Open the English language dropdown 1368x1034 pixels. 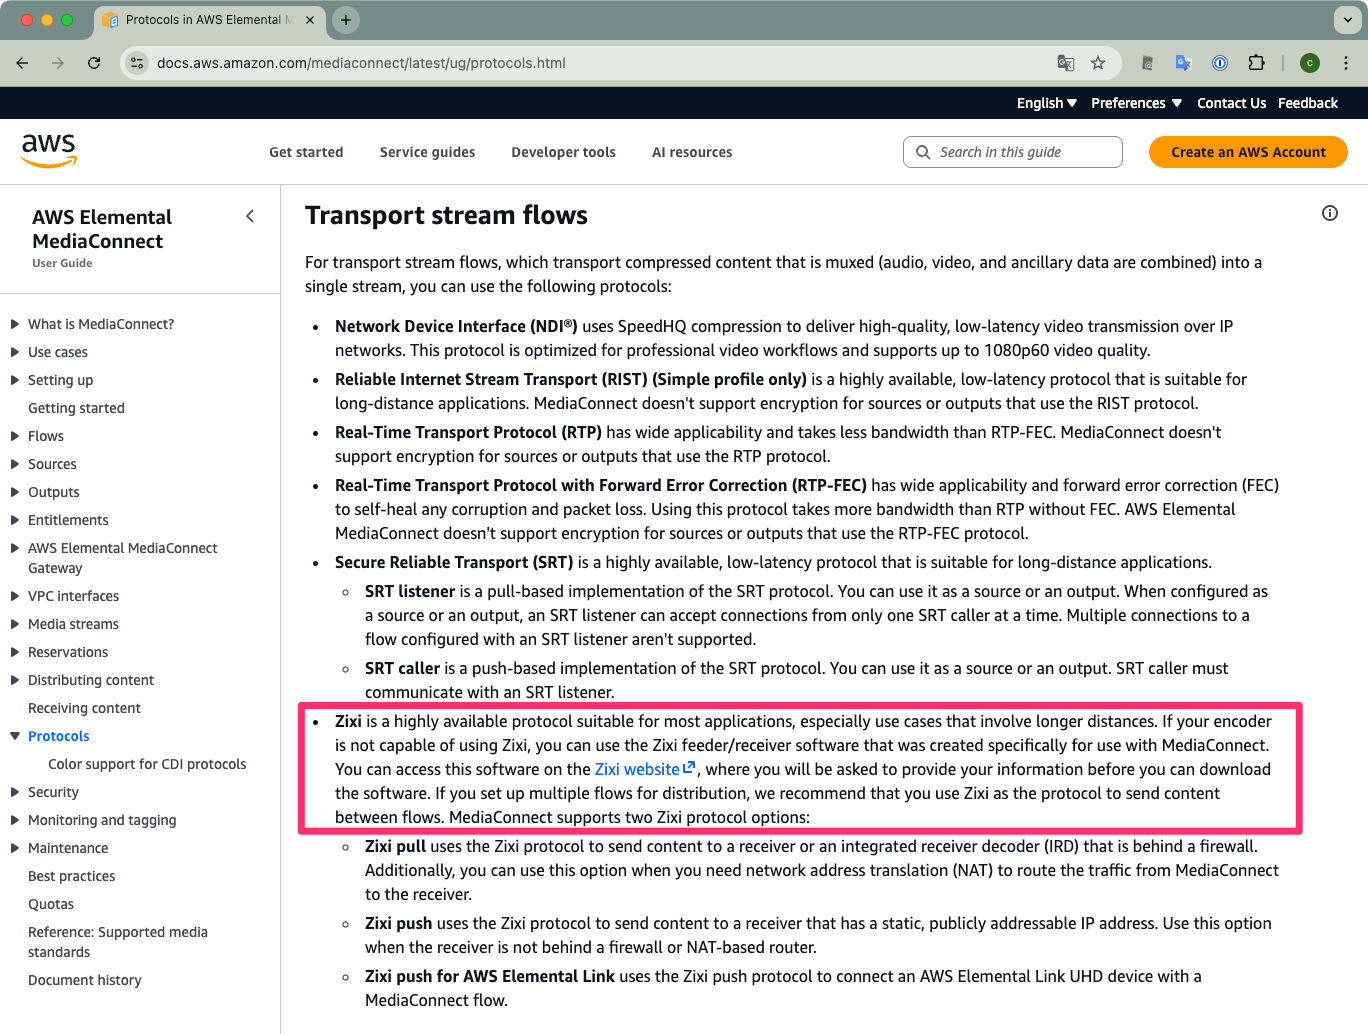point(1047,103)
